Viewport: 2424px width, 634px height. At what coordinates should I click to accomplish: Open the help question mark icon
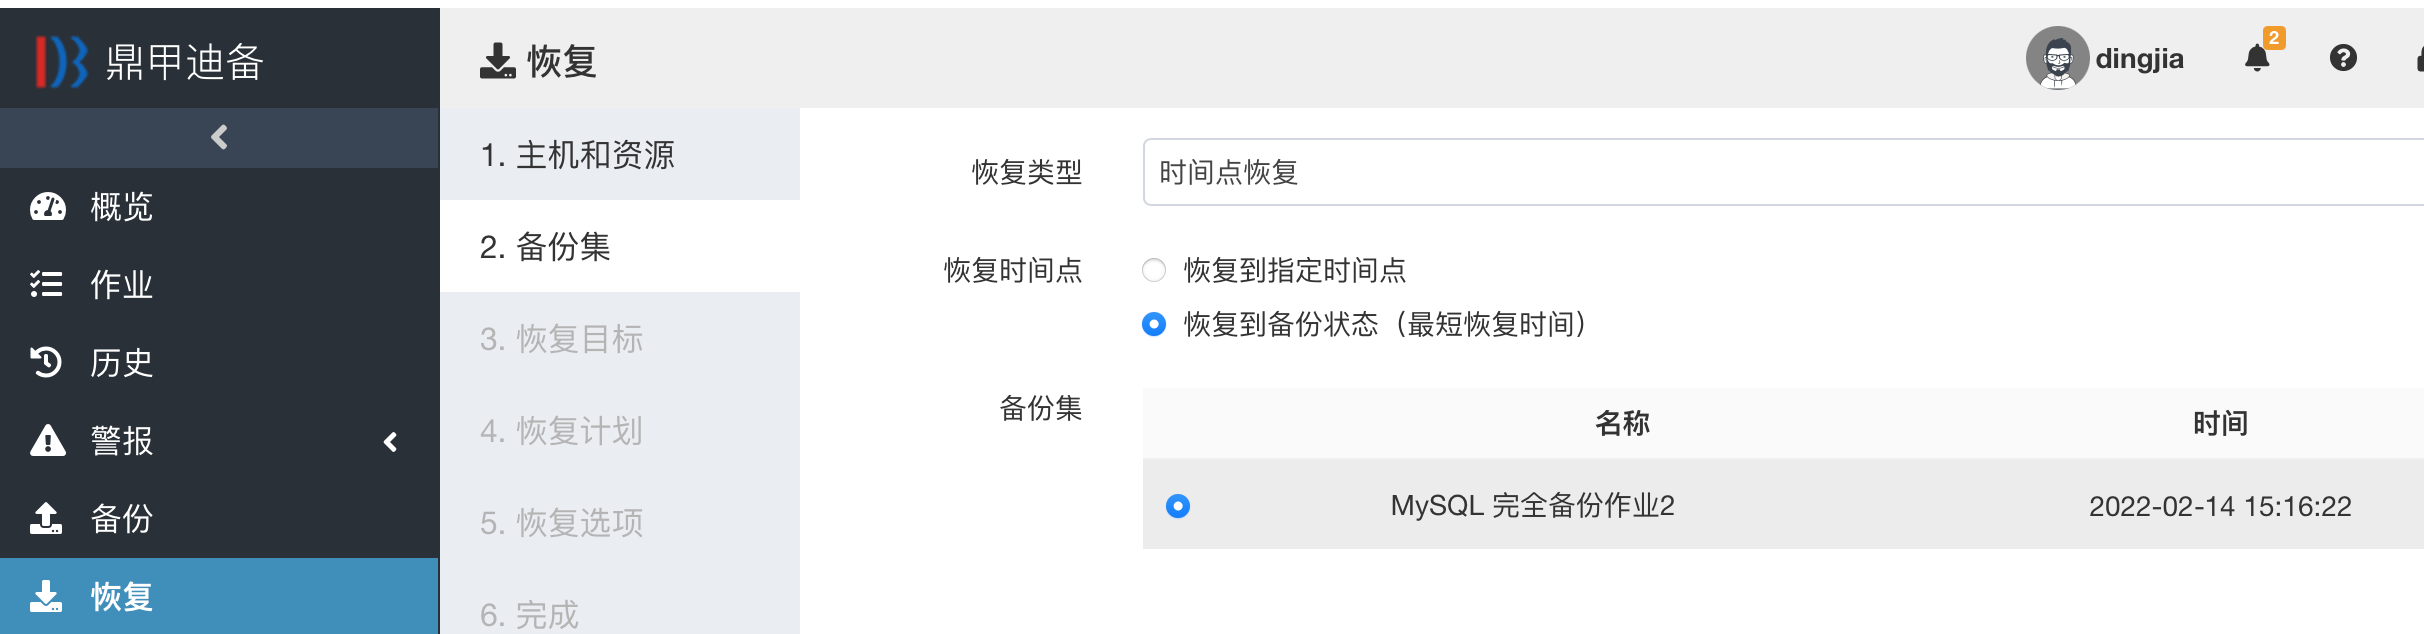(x=2343, y=59)
